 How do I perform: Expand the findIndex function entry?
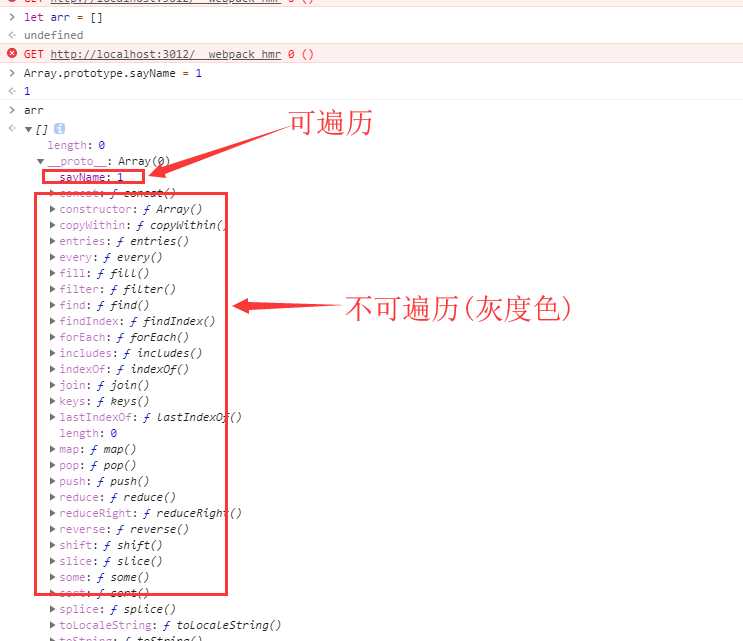53,321
